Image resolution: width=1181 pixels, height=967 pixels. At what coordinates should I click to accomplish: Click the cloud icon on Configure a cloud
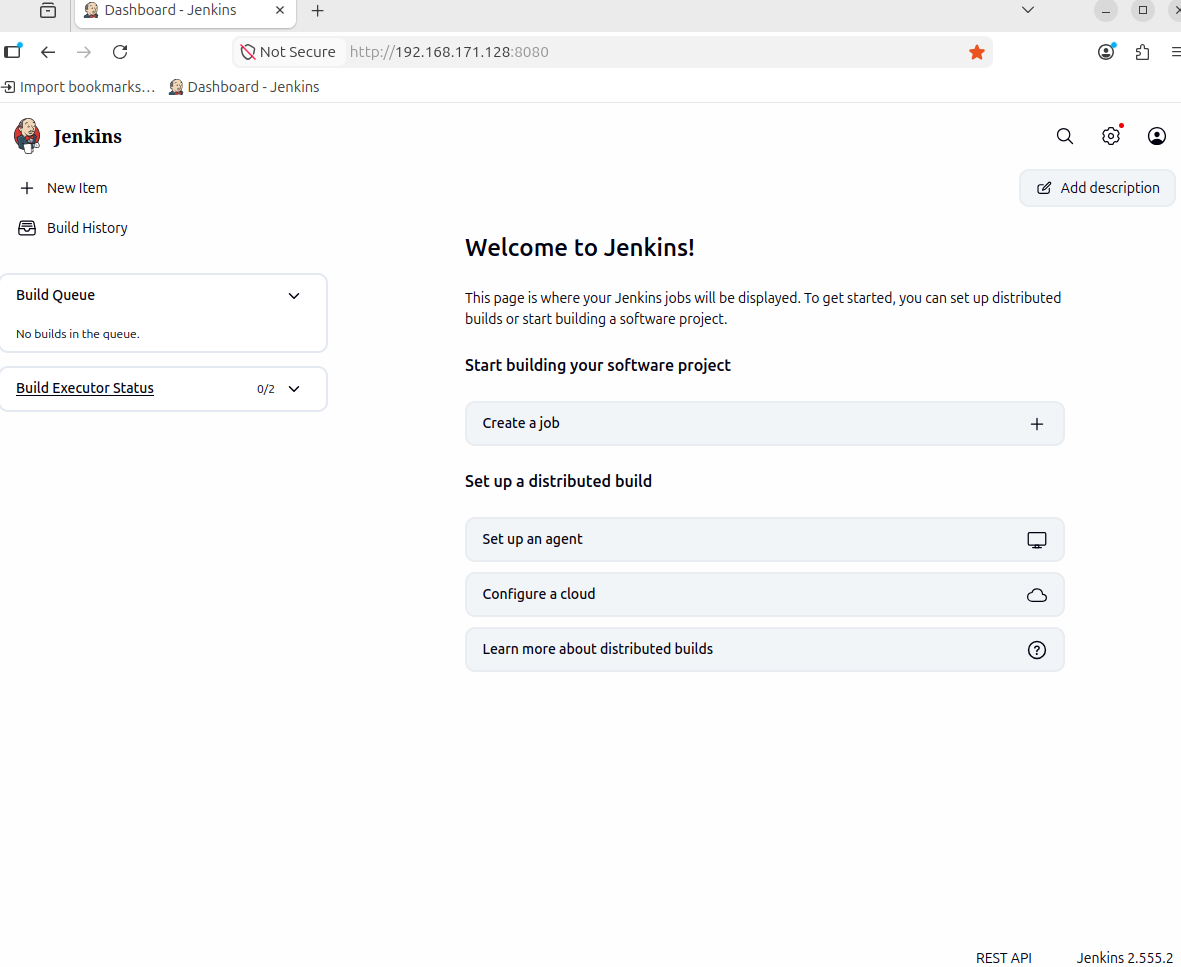point(1036,595)
